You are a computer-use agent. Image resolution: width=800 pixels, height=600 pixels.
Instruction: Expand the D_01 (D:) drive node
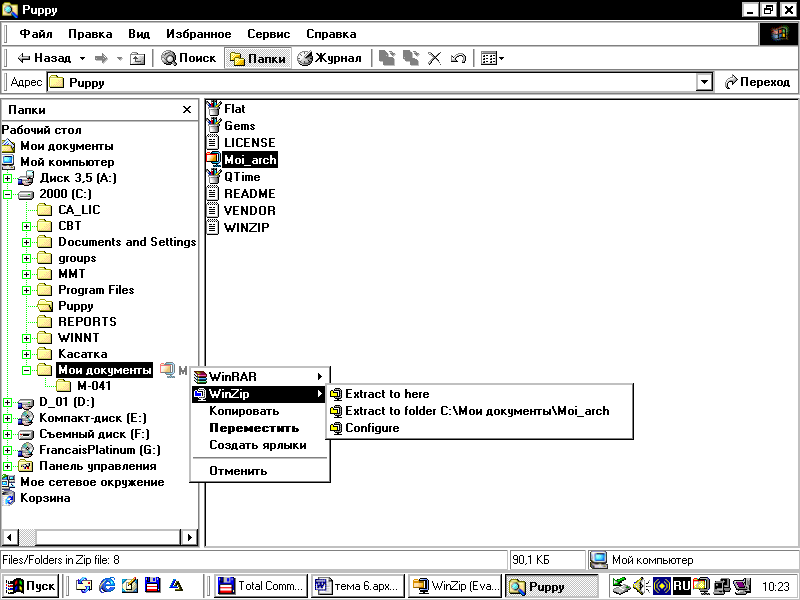point(8,403)
